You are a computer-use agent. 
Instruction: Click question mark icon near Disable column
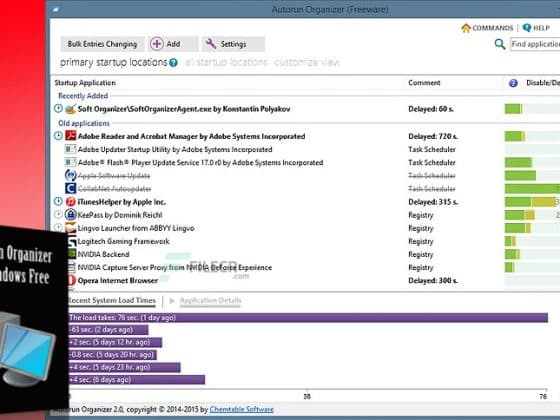(x=513, y=83)
